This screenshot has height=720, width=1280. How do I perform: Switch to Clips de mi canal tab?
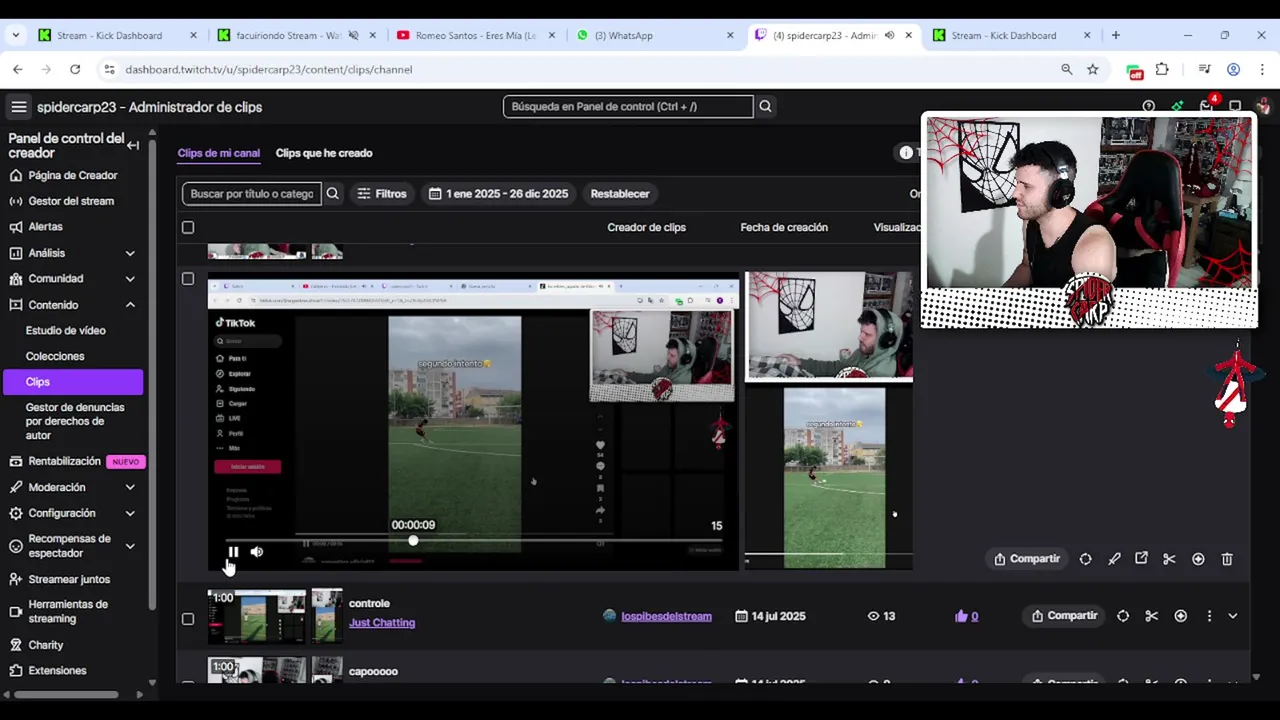coord(218,153)
